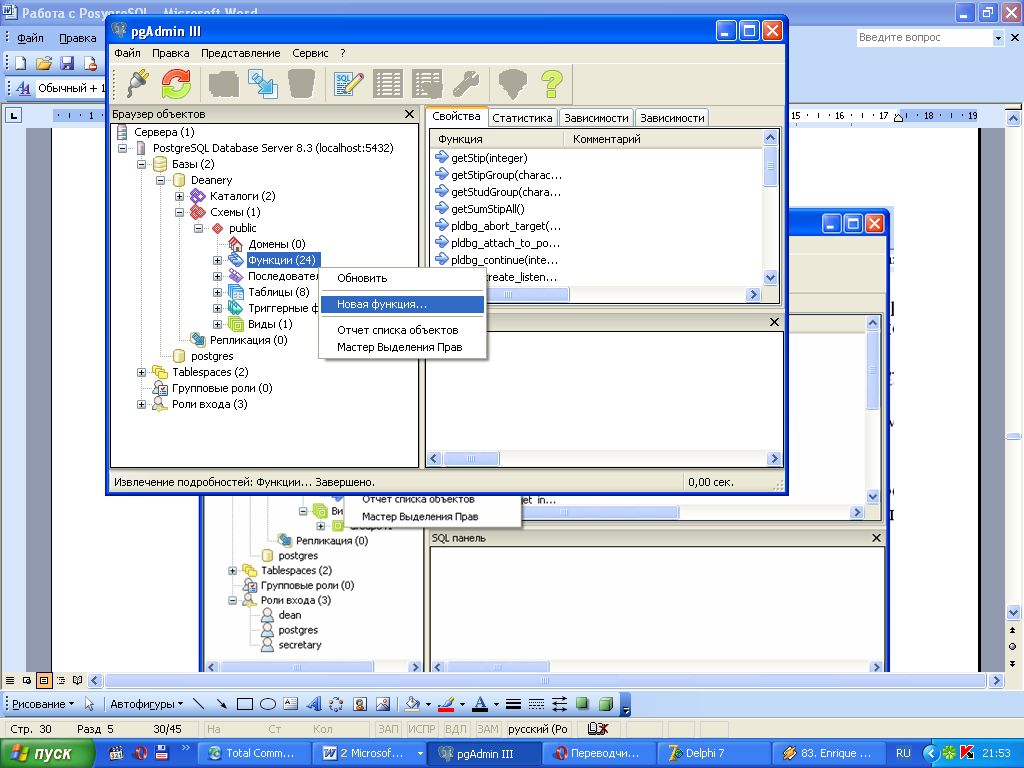This screenshot has width=1024, height=768.
Task: Collapse the PostgreSQL Database Server 8.3 node
Action: (122, 148)
